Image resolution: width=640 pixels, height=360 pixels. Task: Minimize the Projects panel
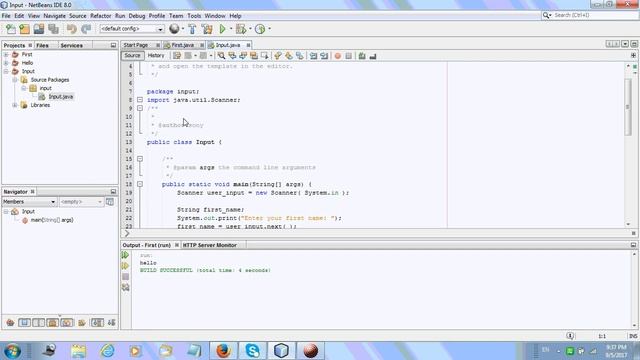tap(113, 45)
